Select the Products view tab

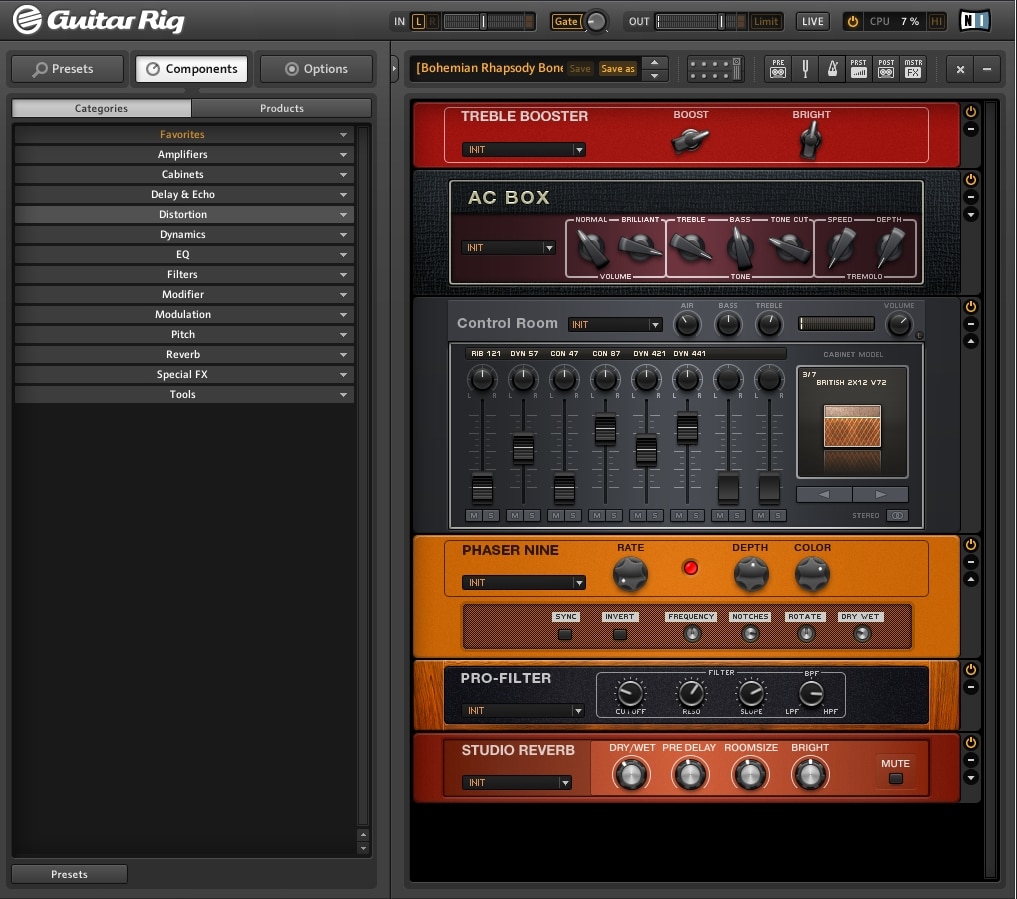(x=281, y=108)
